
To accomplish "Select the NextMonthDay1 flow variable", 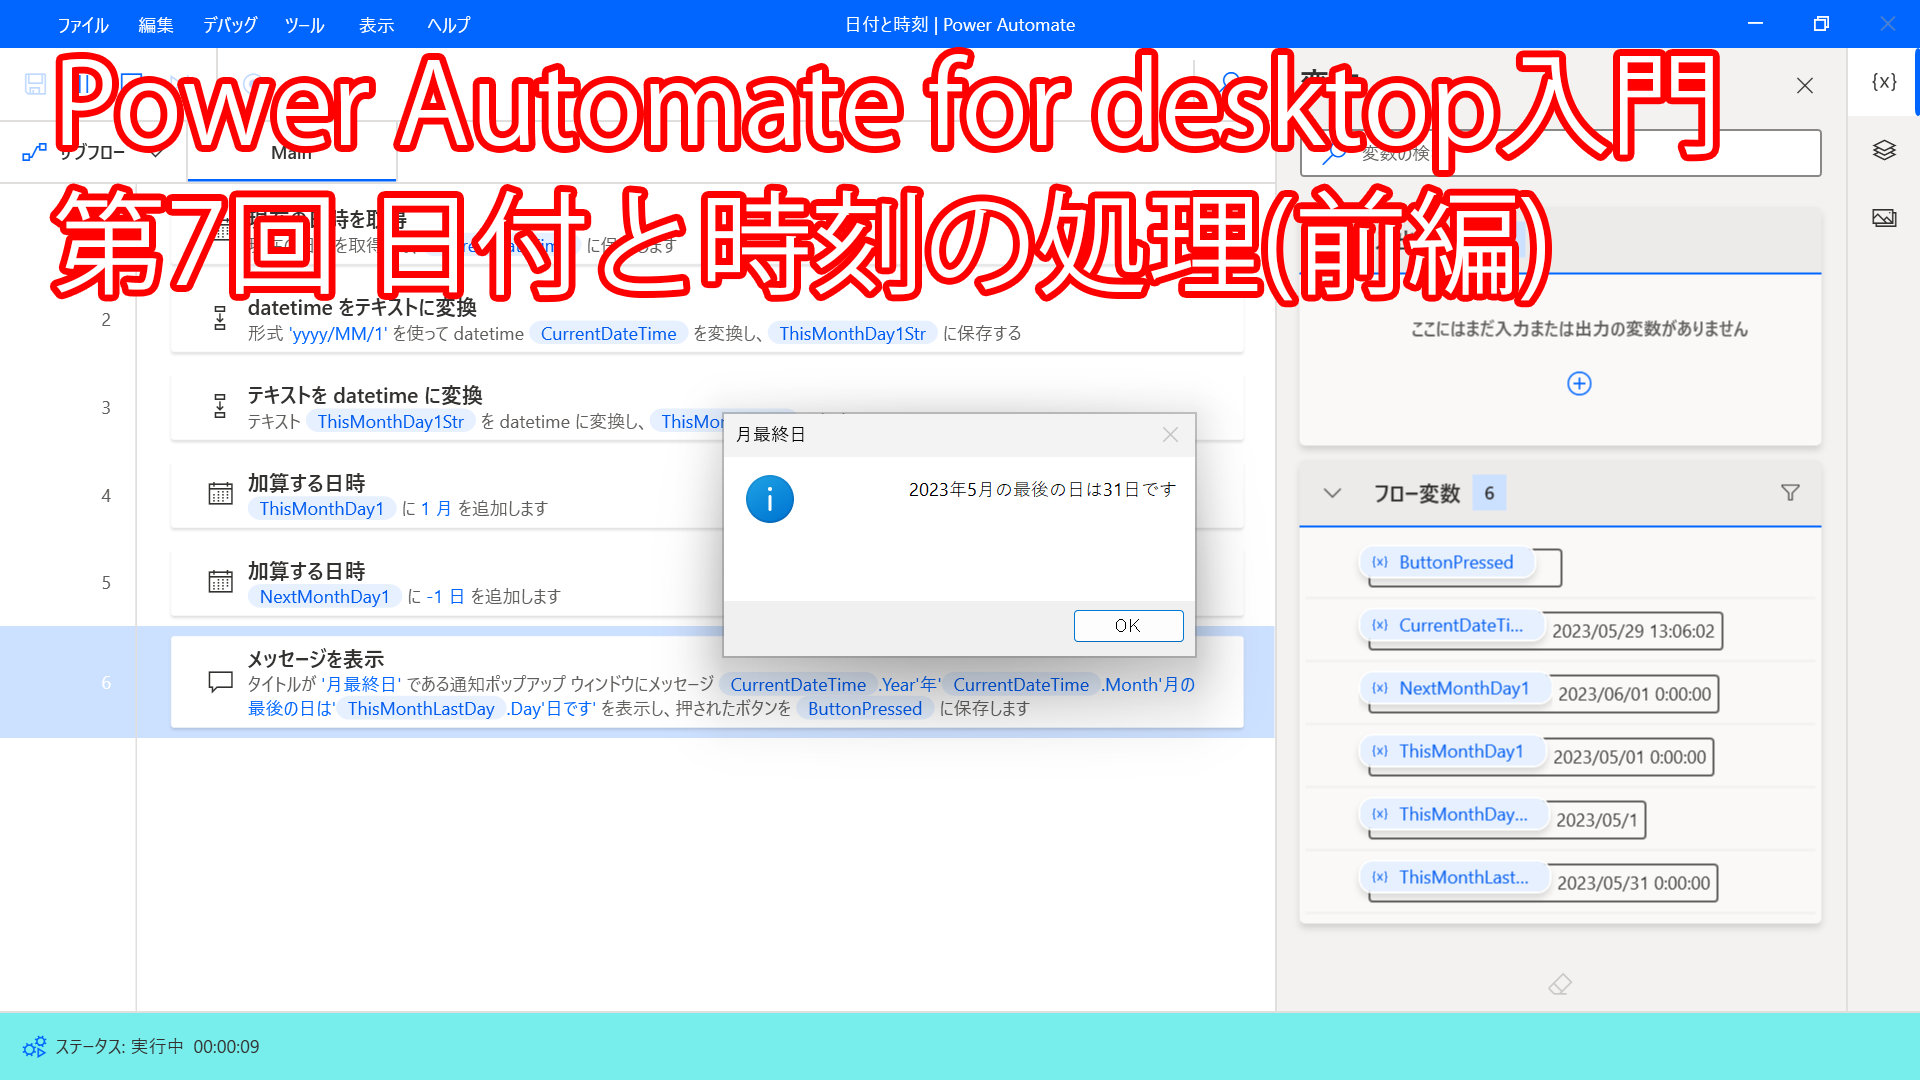I will coord(1454,689).
